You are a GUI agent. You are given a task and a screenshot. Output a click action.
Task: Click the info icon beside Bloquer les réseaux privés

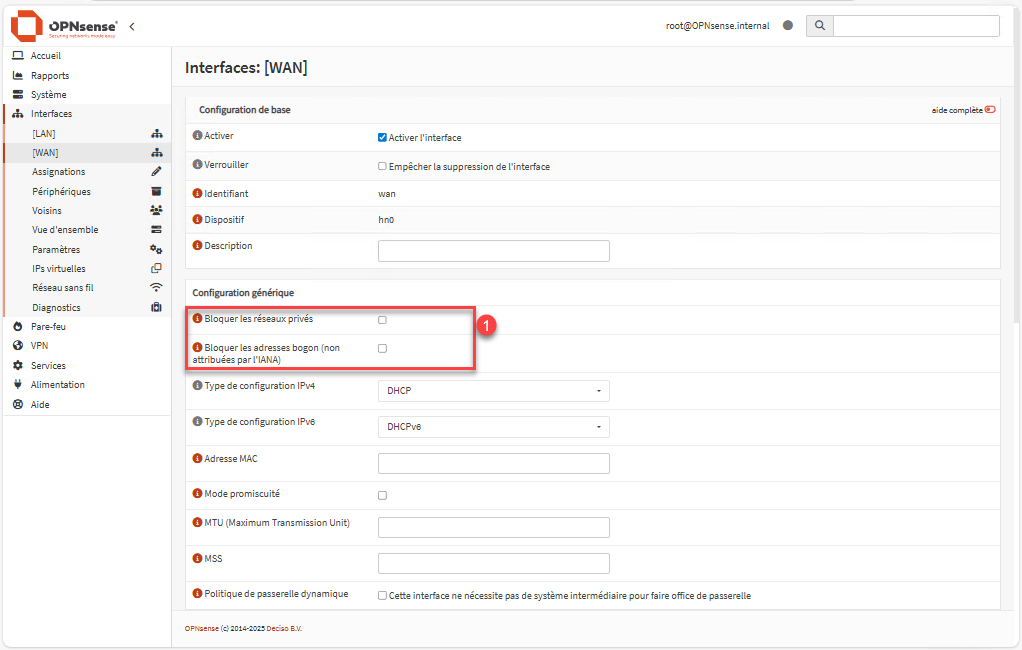tap(197, 319)
